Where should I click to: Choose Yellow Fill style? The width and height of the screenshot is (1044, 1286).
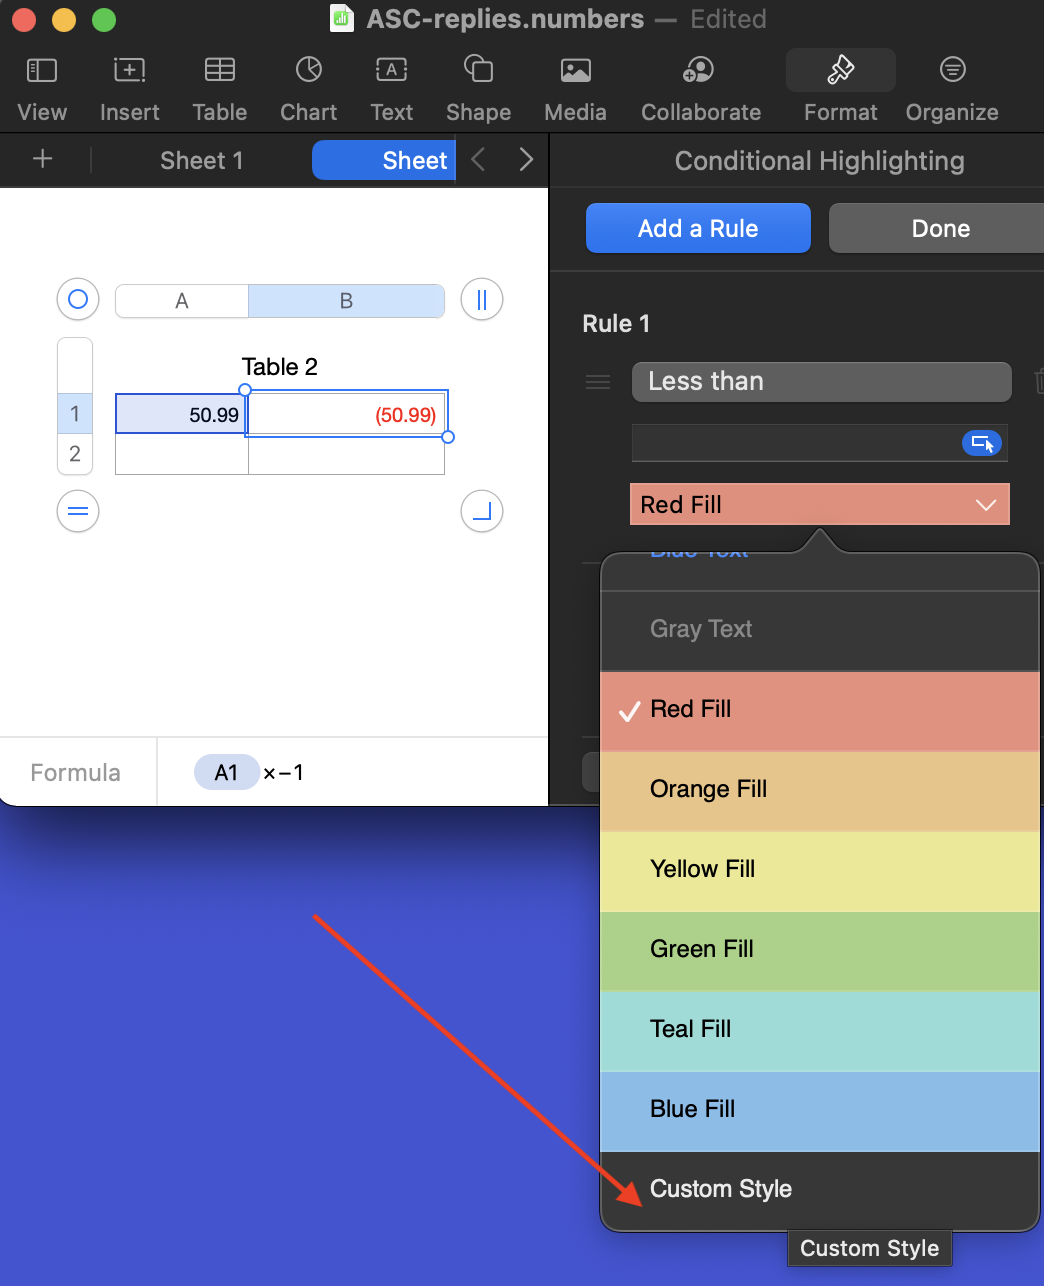(820, 871)
